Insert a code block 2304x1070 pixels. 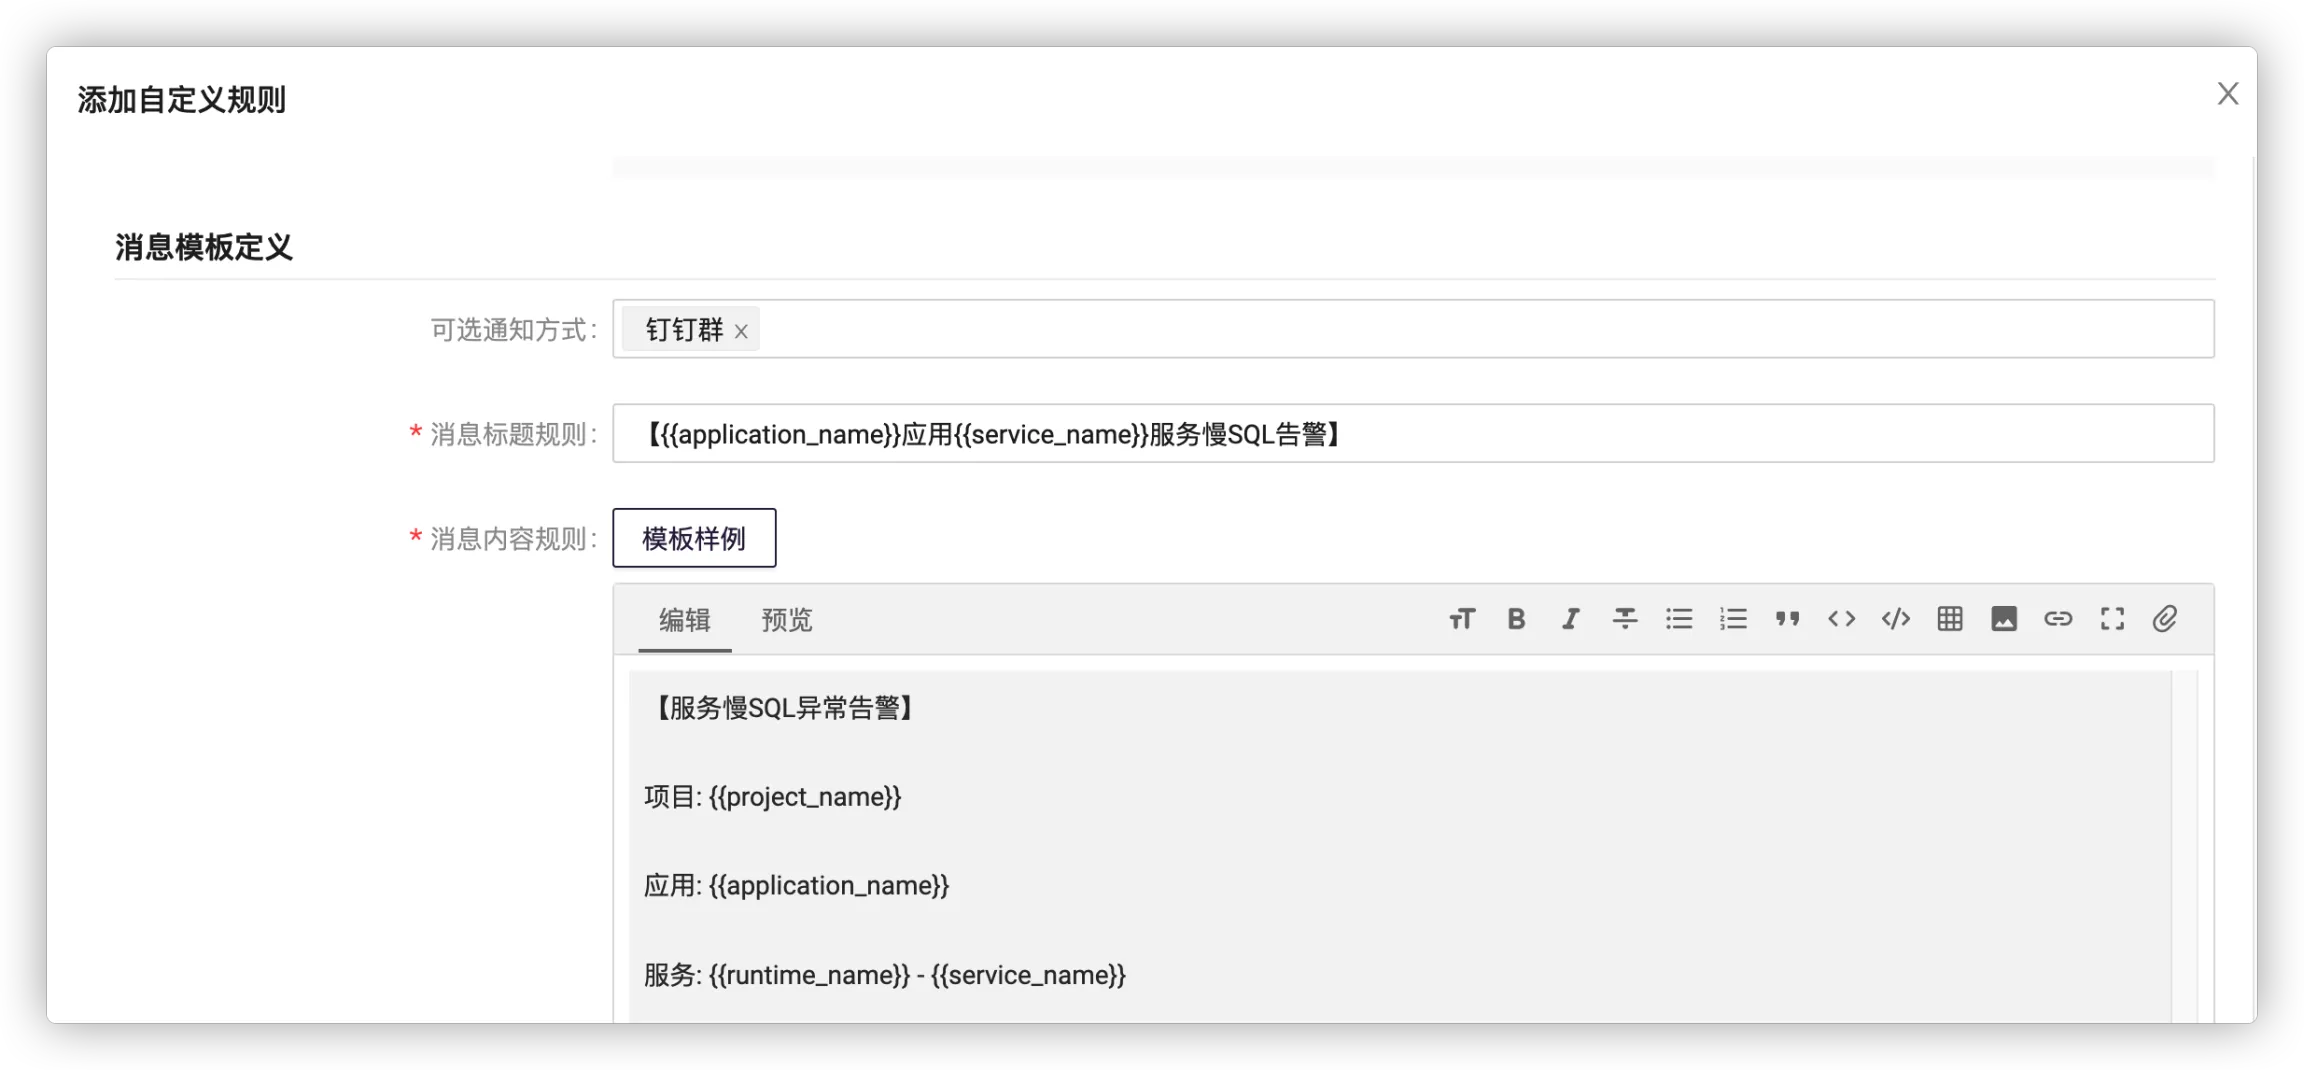tap(1895, 619)
